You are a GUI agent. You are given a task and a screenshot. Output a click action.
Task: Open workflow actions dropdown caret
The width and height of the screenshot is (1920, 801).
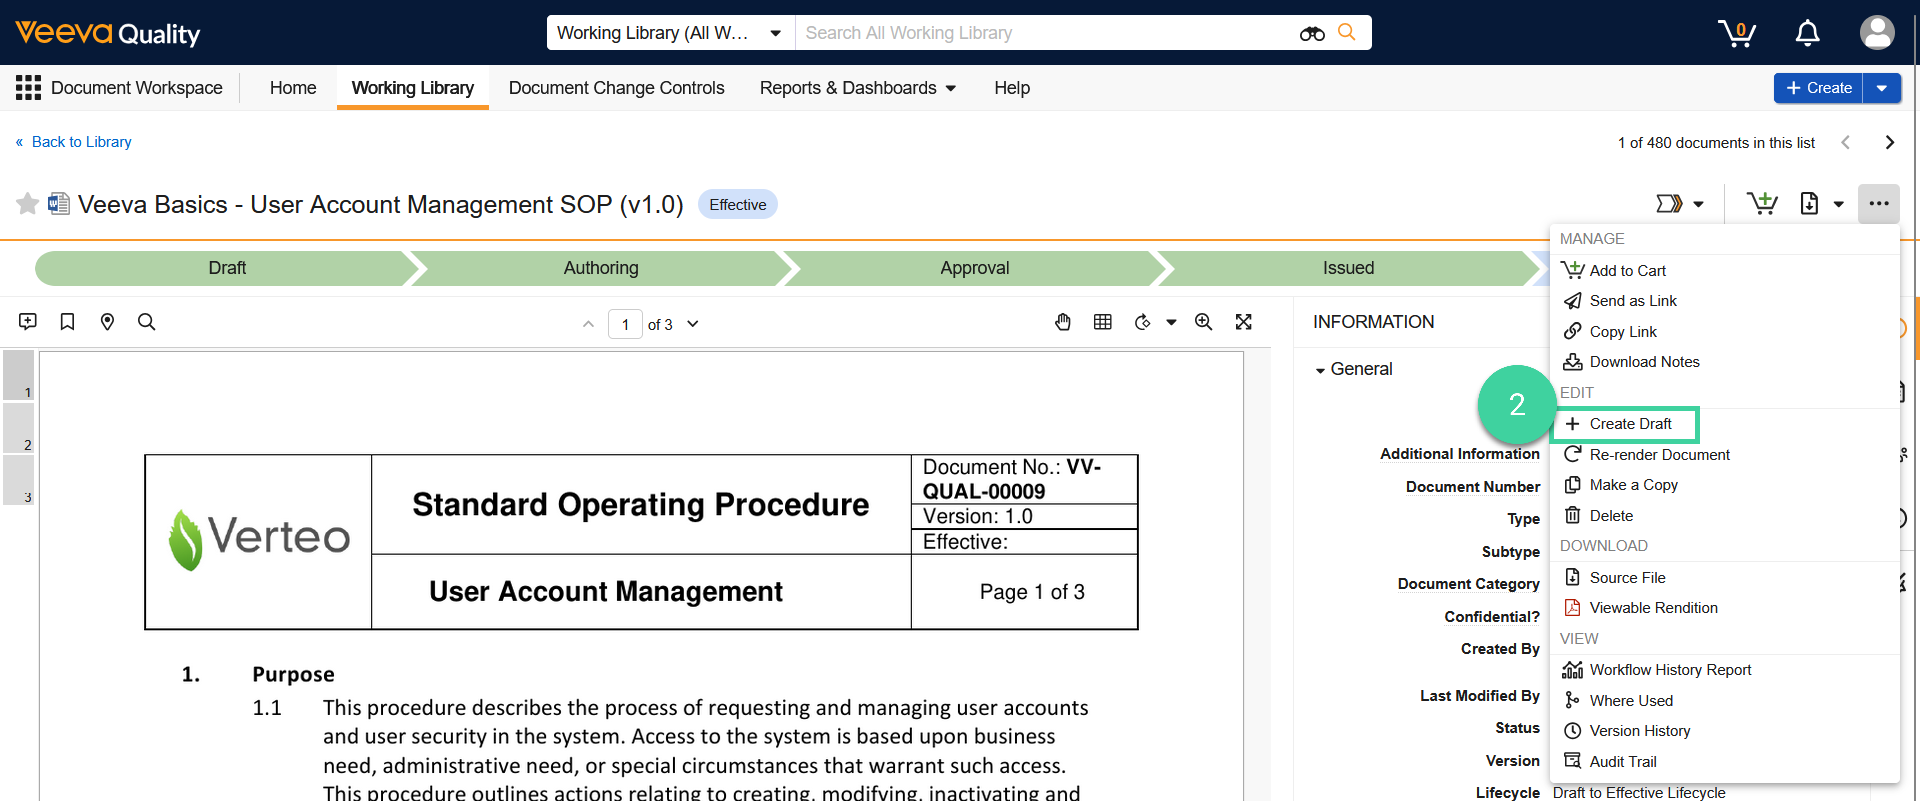point(1698,204)
